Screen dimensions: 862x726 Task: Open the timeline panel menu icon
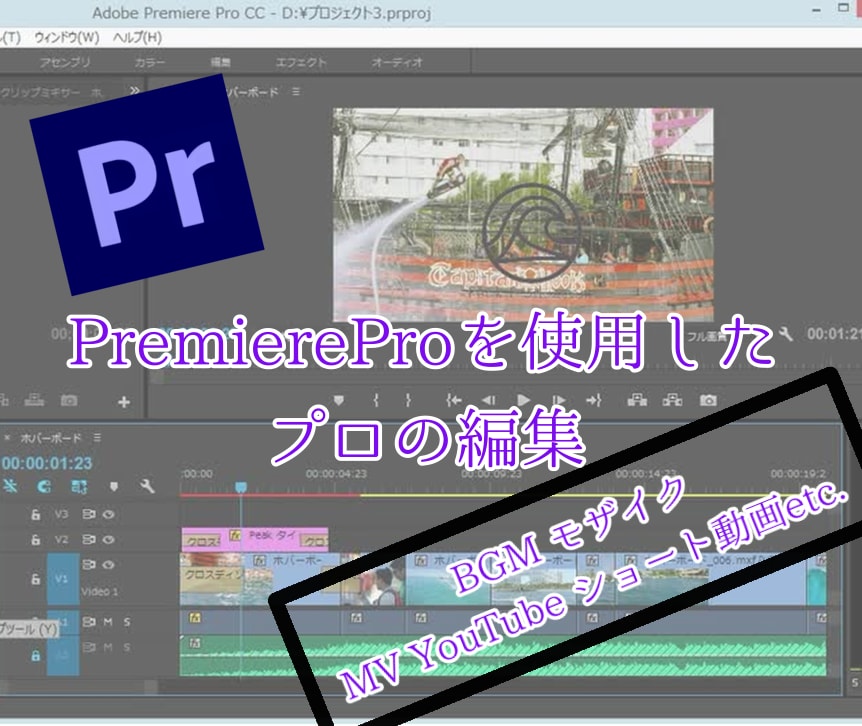(97, 438)
